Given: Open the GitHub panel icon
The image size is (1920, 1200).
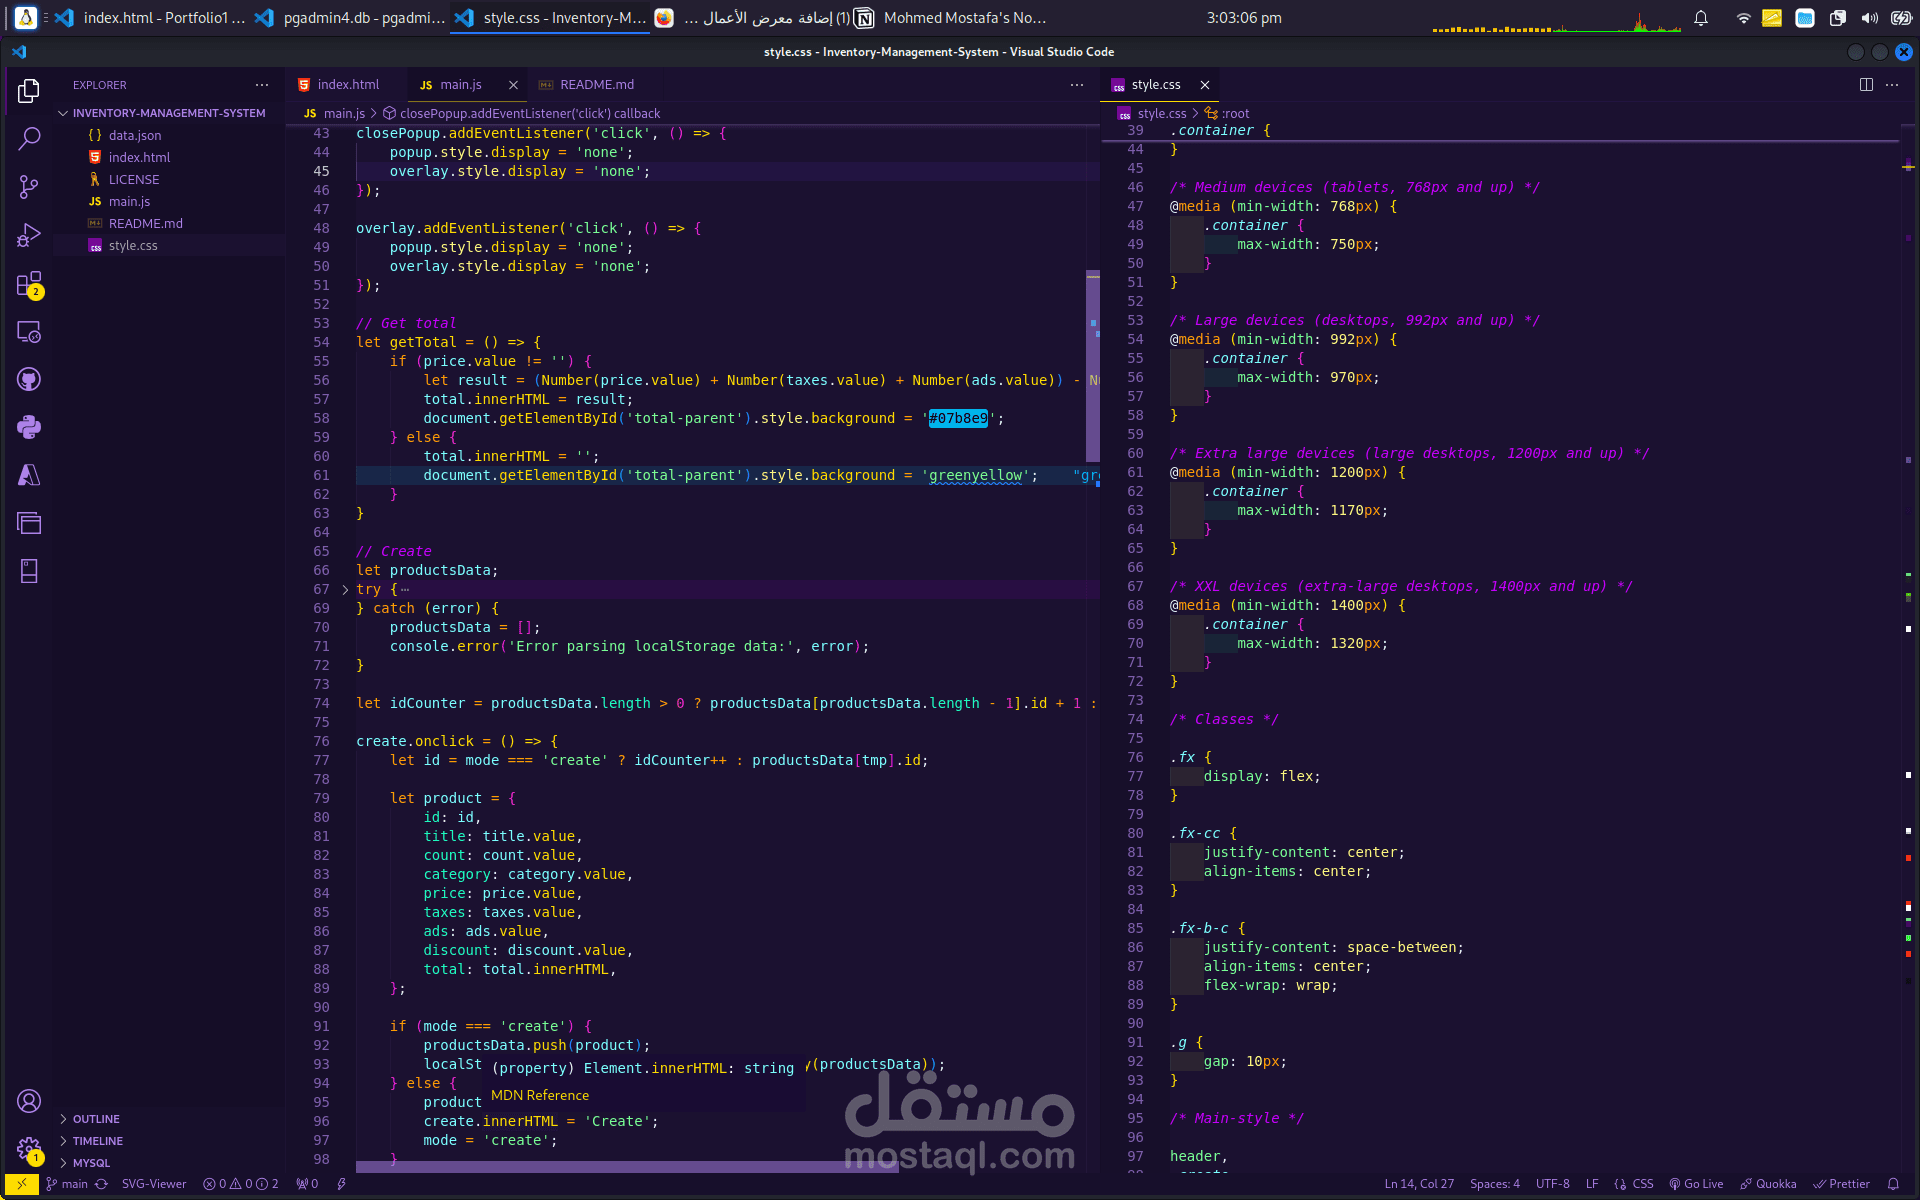Looking at the screenshot, I should (29, 380).
